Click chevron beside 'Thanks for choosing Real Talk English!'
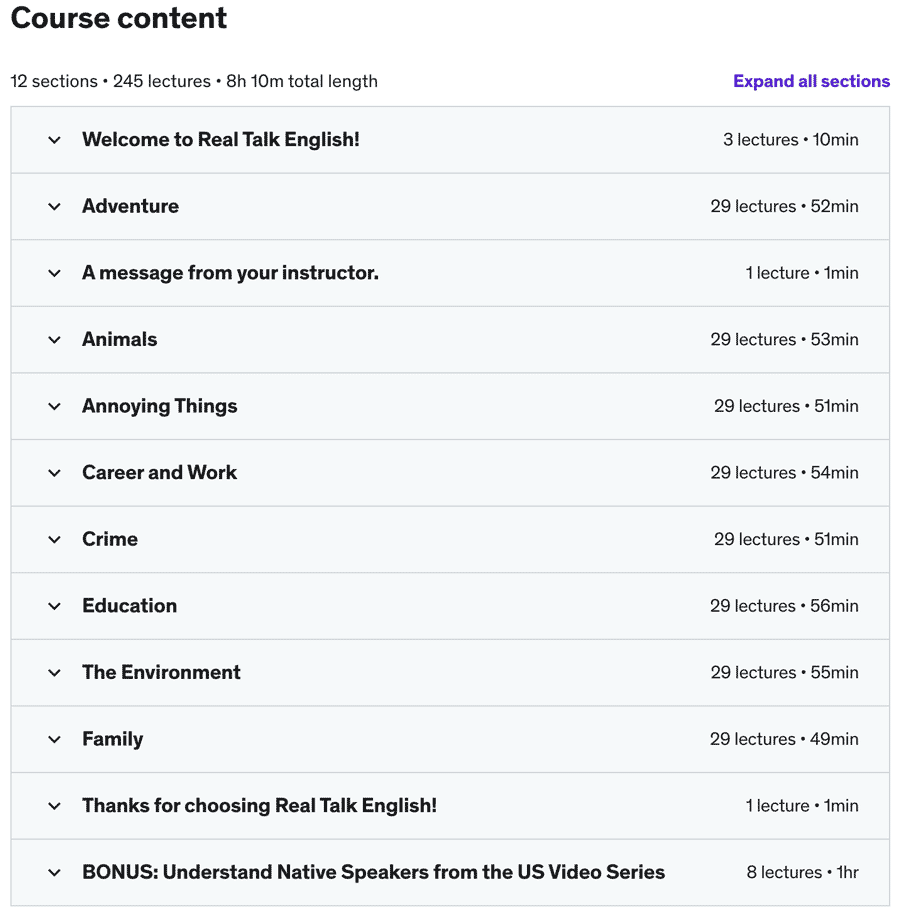This screenshot has width=900, height=918. pos(55,806)
